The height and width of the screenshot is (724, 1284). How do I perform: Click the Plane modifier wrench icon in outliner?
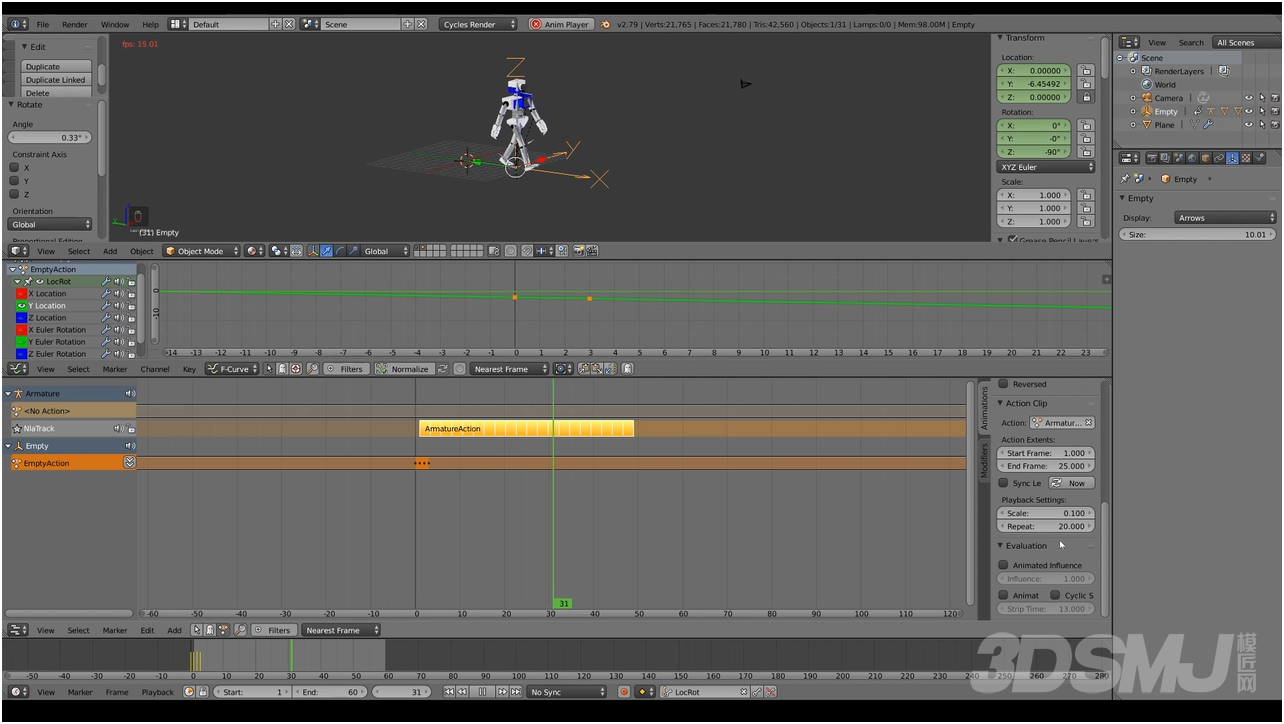tap(1208, 125)
